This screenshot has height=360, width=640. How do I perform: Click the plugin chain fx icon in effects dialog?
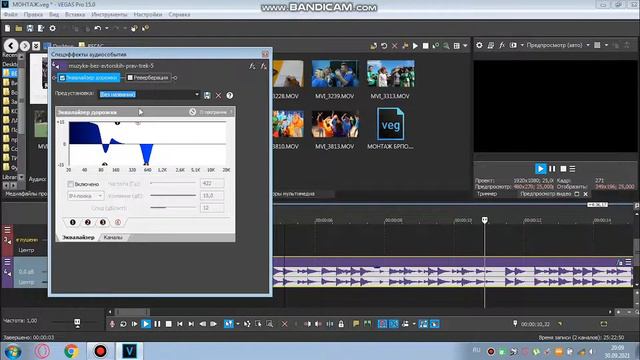[x=252, y=66]
